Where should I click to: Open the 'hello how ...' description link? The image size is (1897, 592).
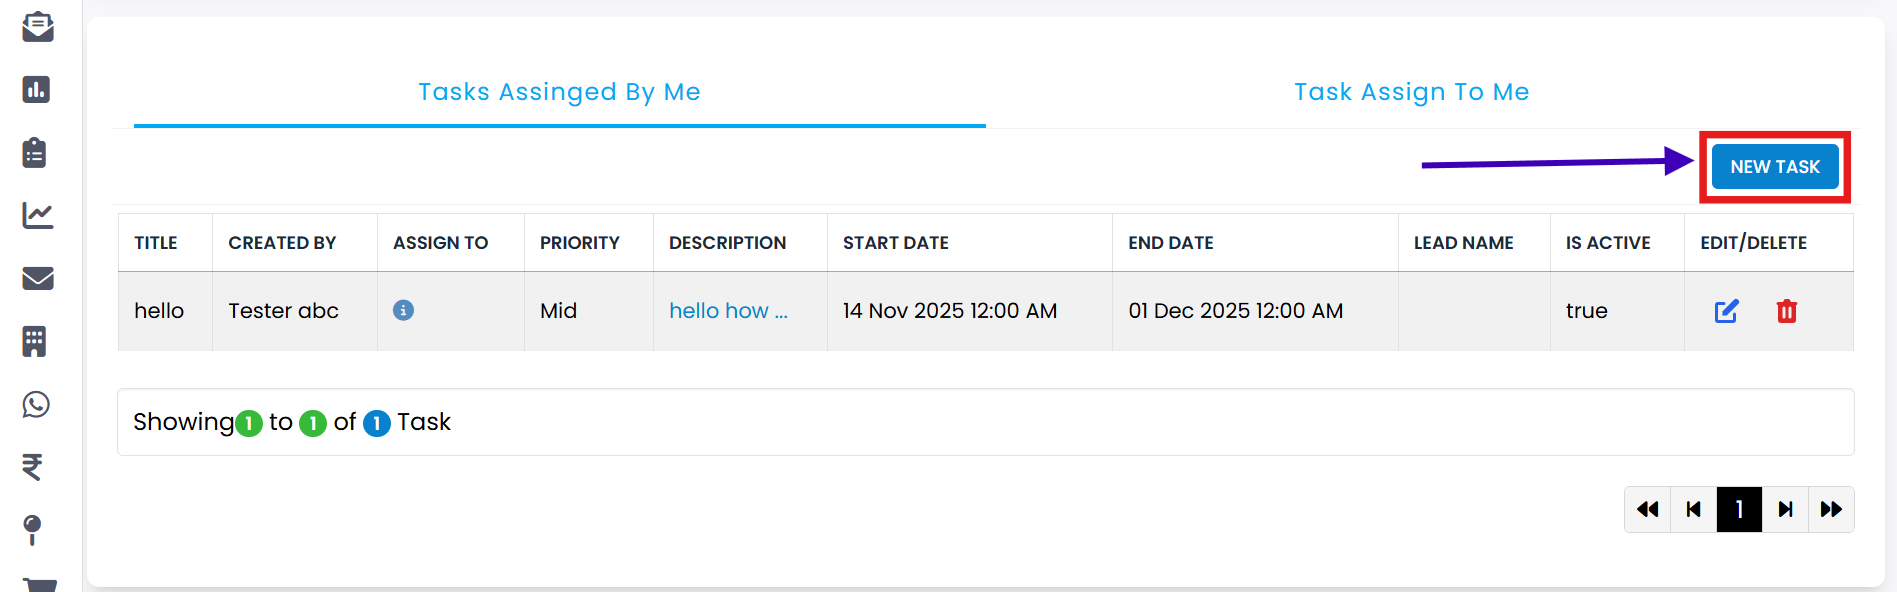pyautogui.click(x=728, y=311)
